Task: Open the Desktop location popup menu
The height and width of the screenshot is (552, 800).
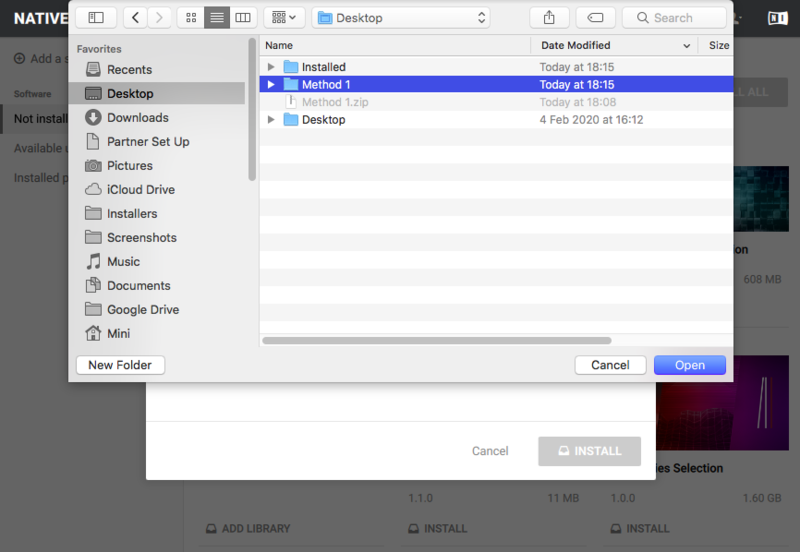Action: [401, 18]
